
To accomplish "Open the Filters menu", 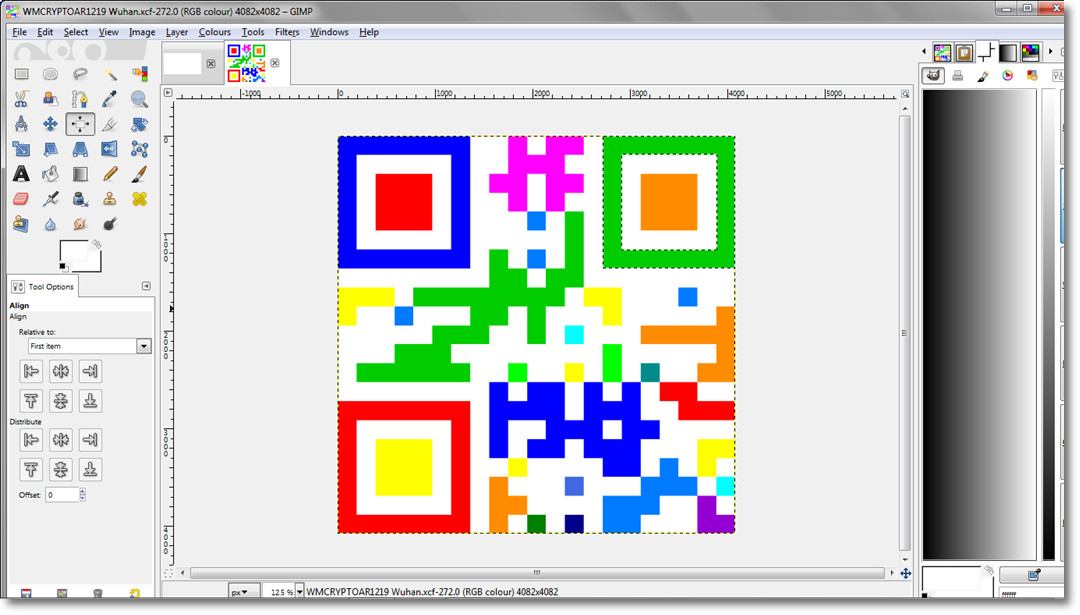I will click(x=287, y=32).
